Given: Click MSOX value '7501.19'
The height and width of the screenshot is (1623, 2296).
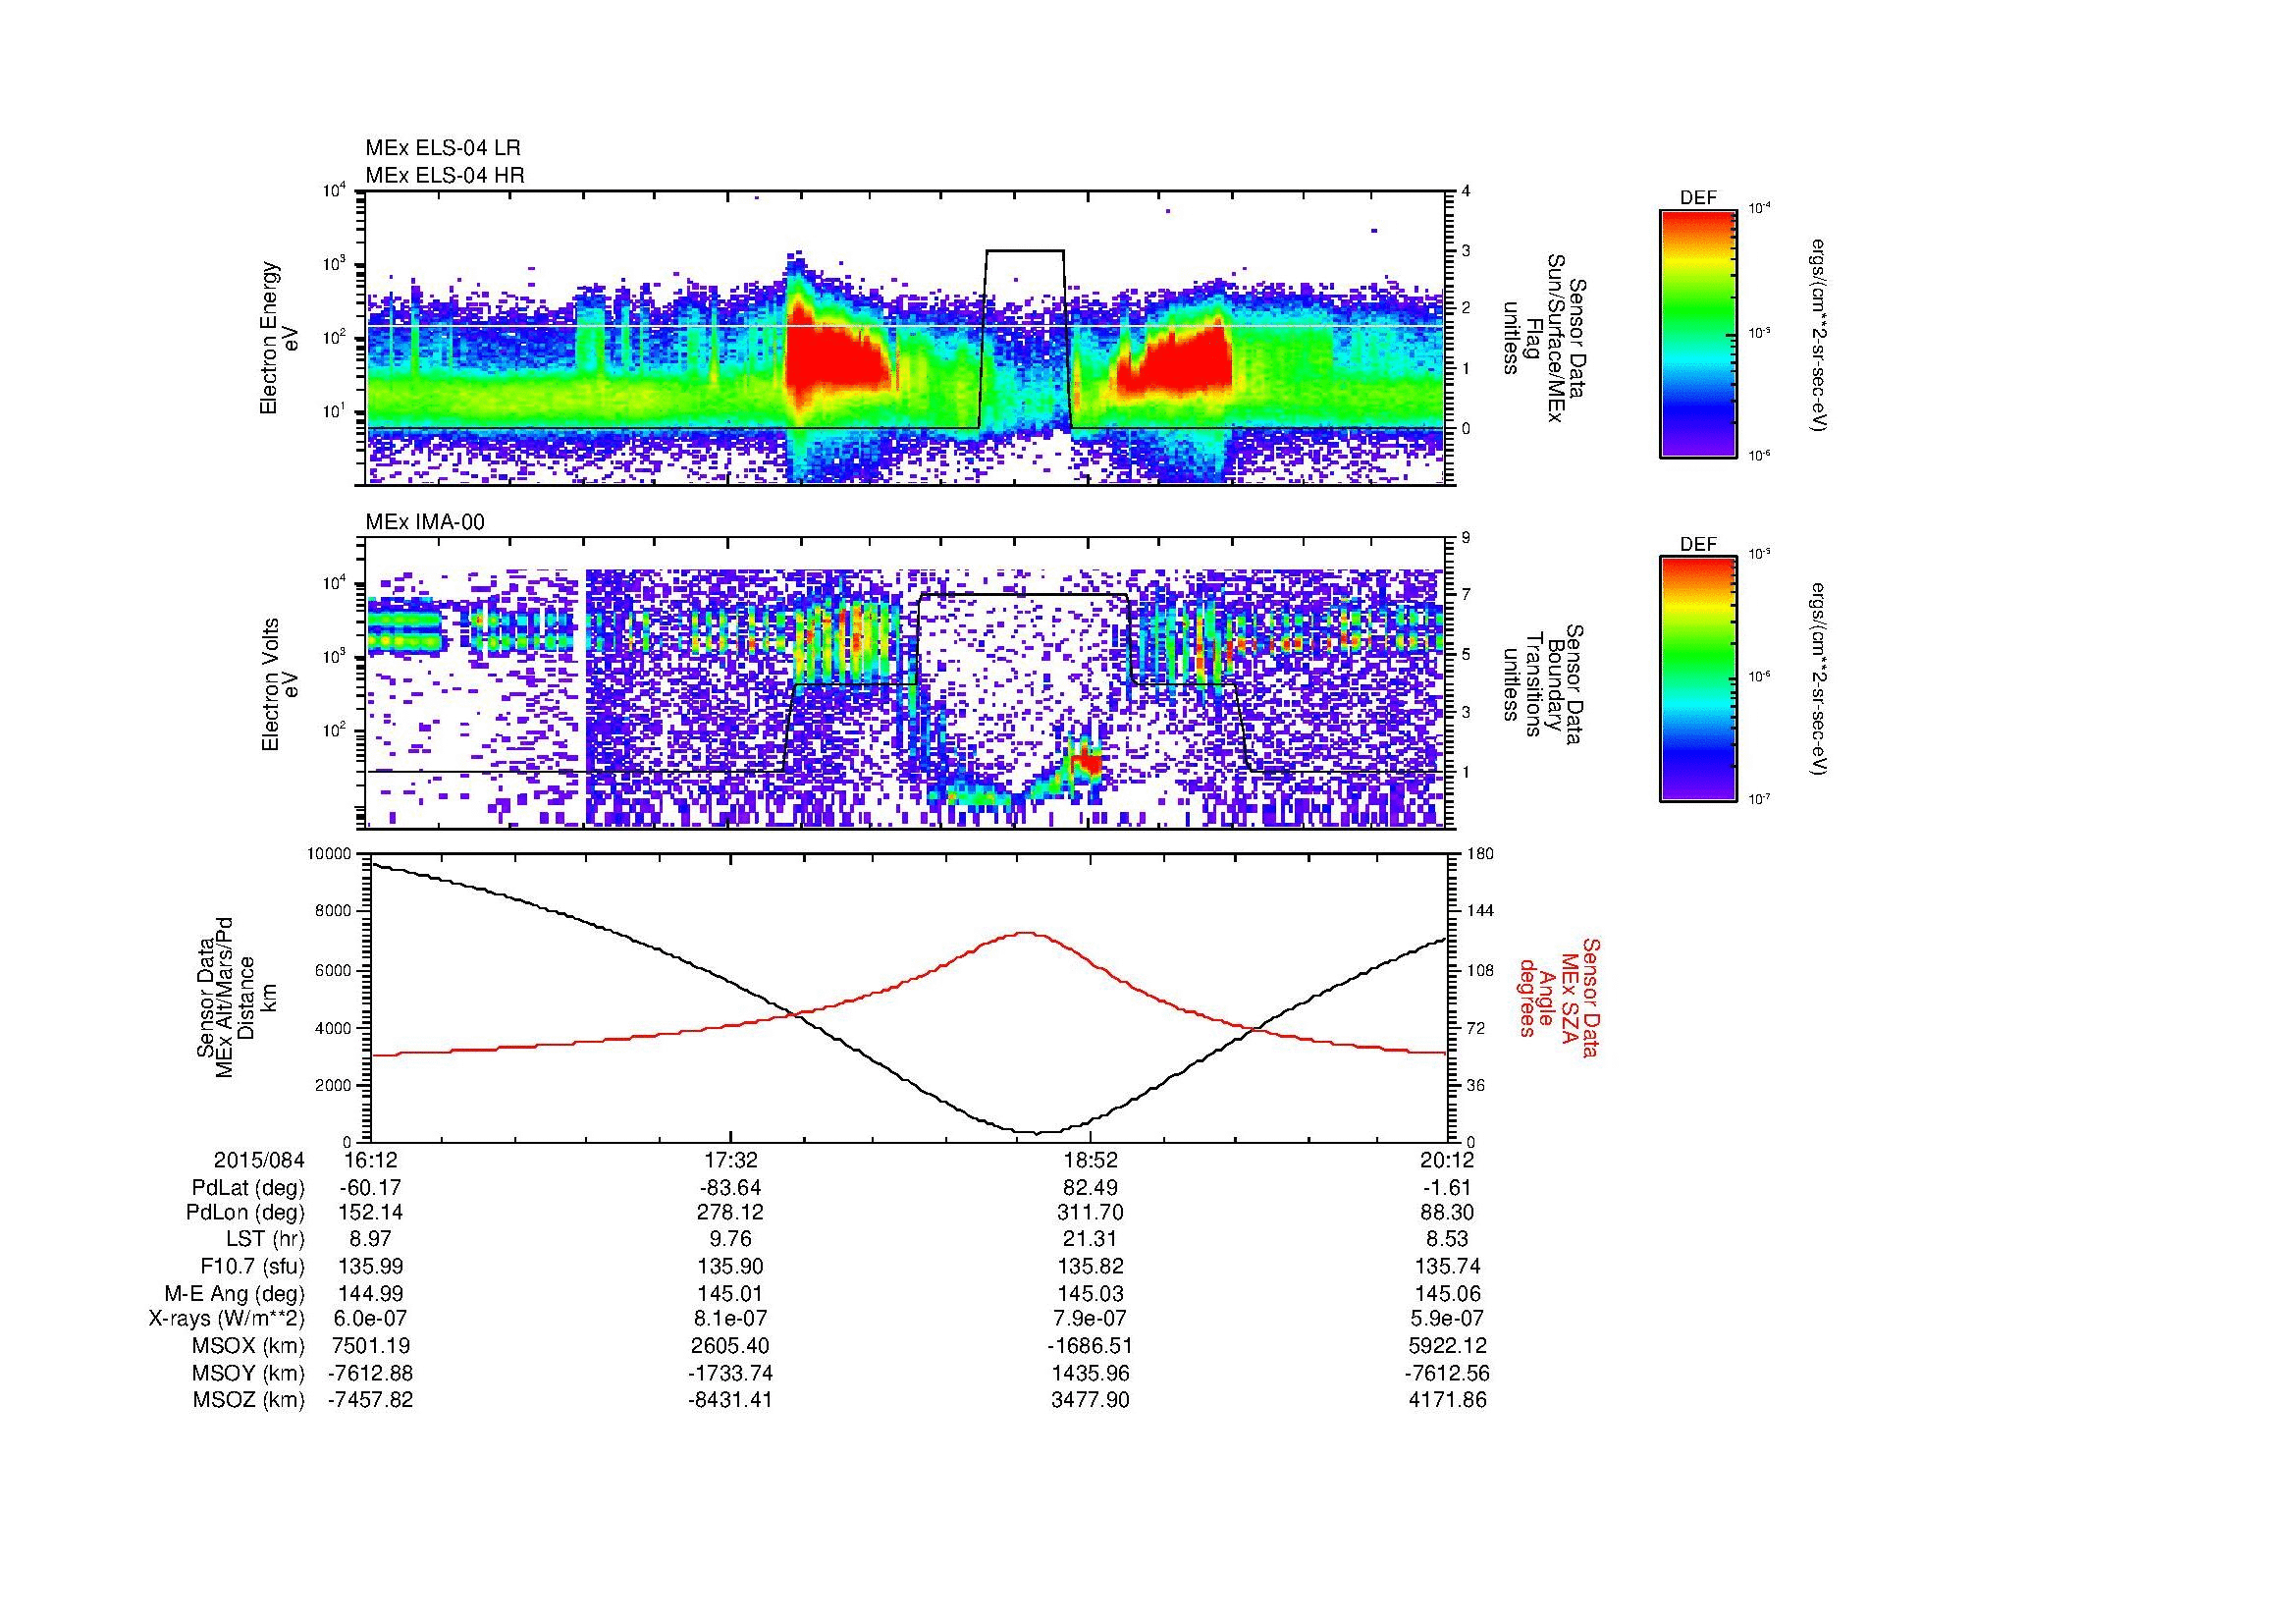Looking at the screenshot, I should pyautogui.click(x=371, y=1346).
